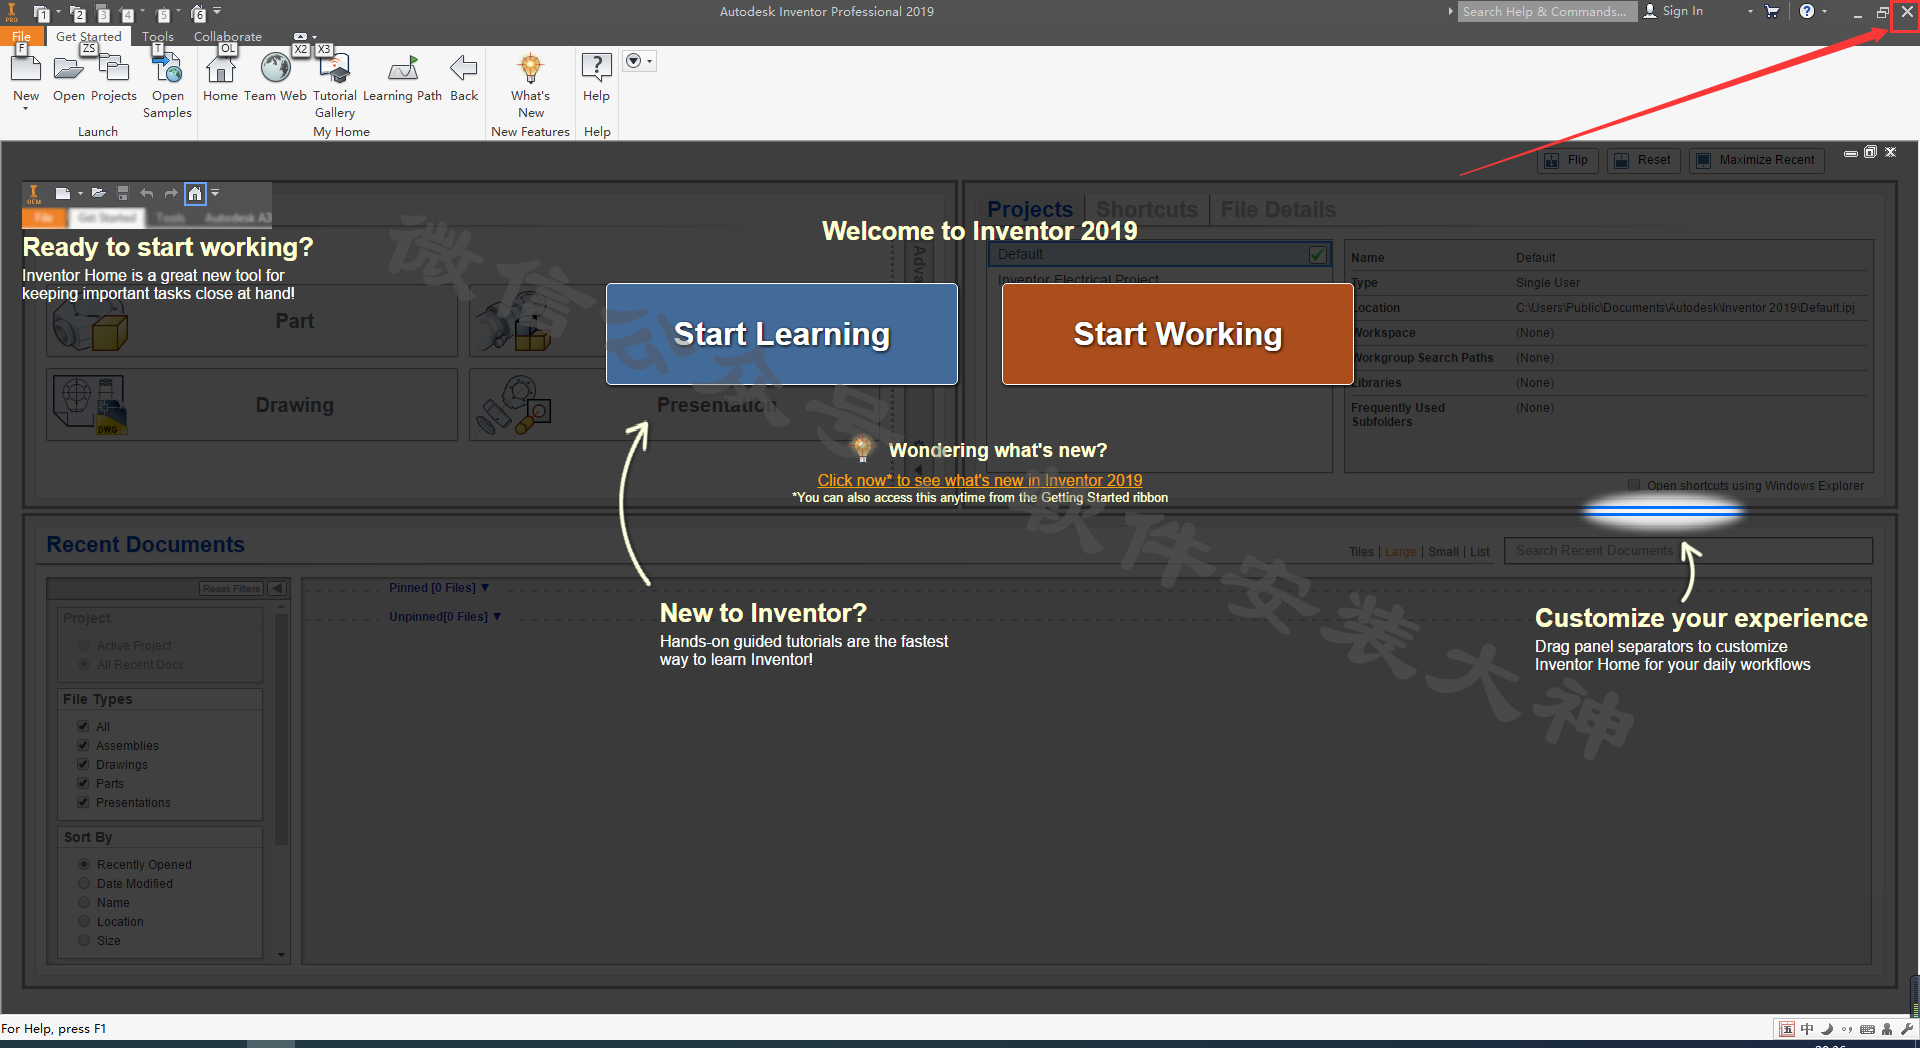Click the Search Help & Commands field
Screen dimensions: 1920x1048
click(x=1548, y=11)
